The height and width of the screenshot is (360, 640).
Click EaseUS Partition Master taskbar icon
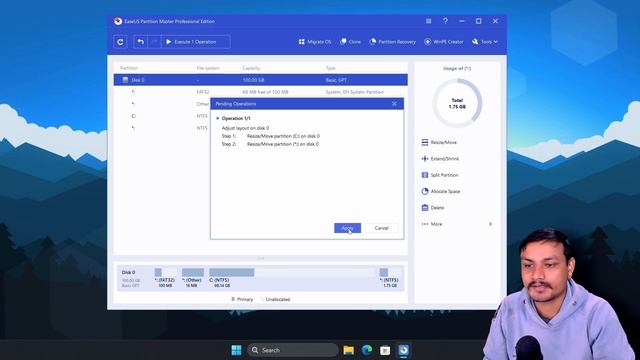click(x=403, y=350)
